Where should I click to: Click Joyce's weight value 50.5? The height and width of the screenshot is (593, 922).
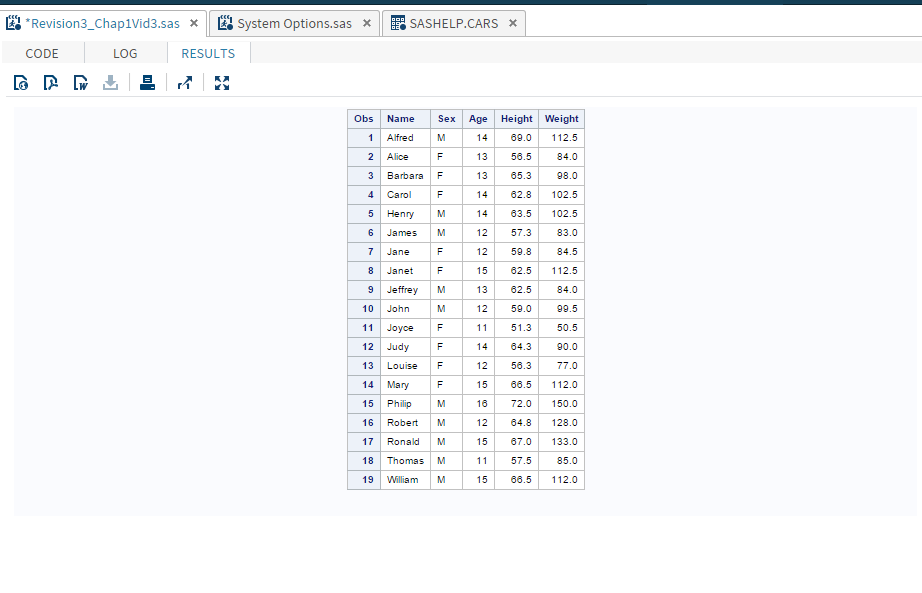coord(562,328)
